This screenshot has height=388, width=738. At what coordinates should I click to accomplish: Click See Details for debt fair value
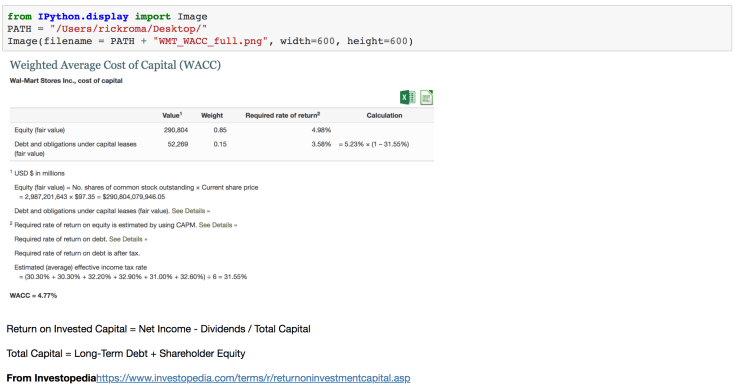click(x=191, y=211)
